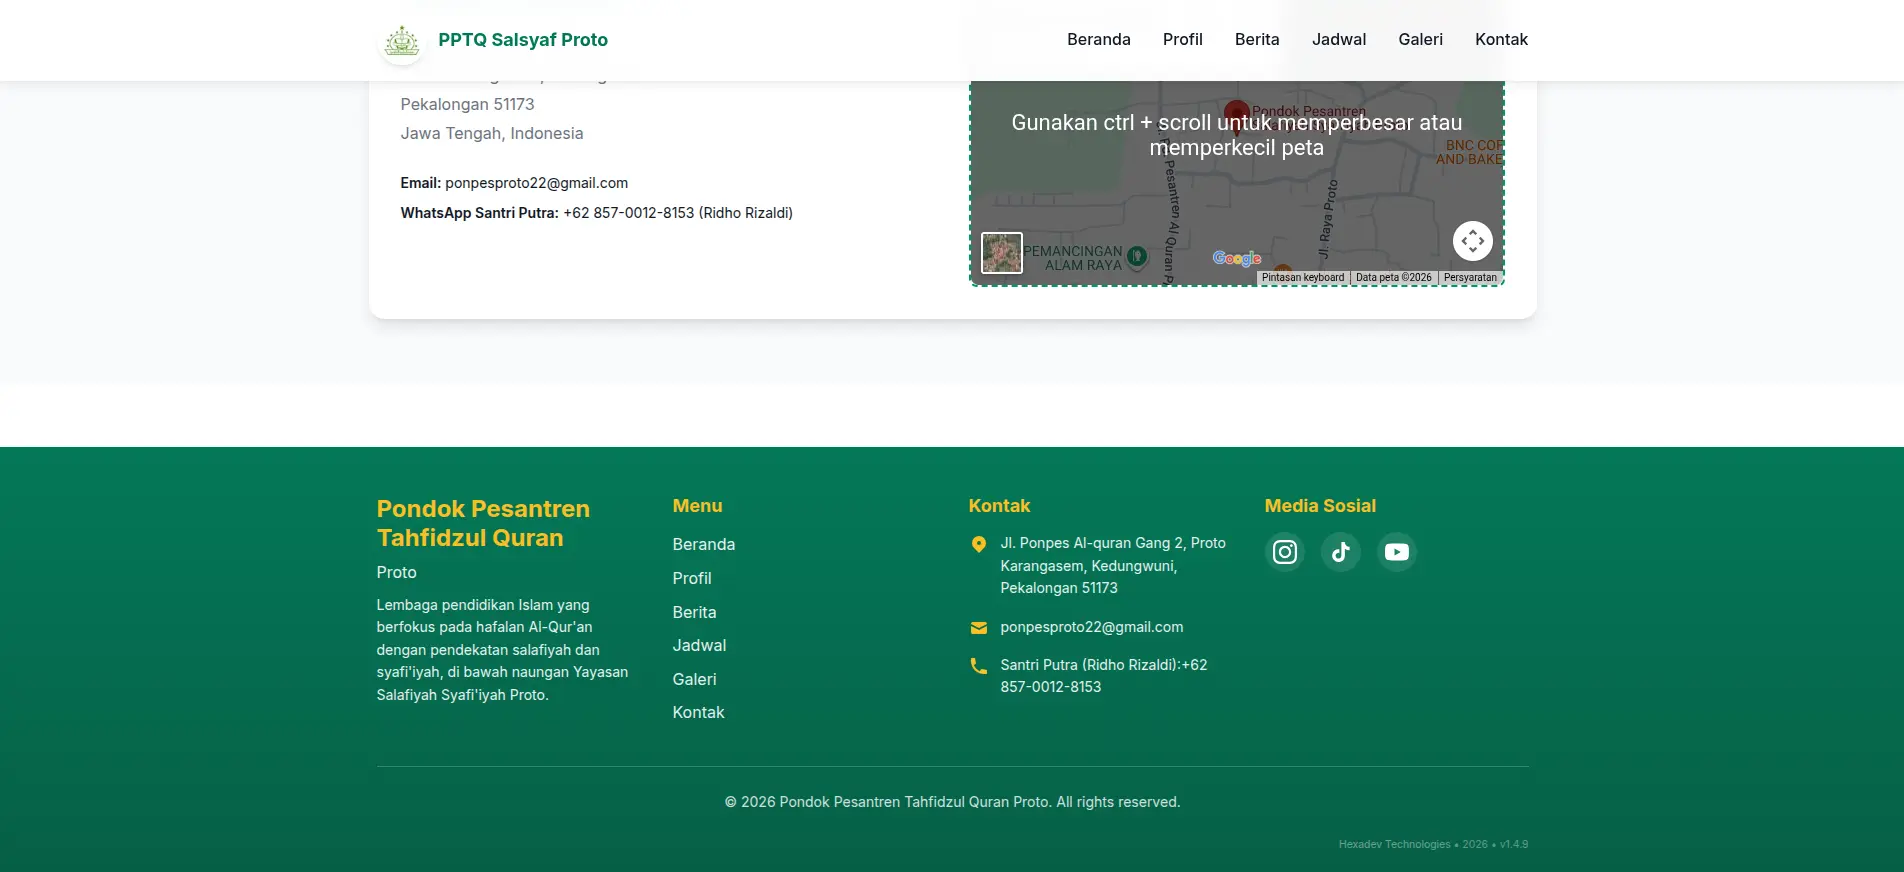Open the TikTok social media icon
This screenshot has height=872, width=1904.
[x=1341, y=552]
